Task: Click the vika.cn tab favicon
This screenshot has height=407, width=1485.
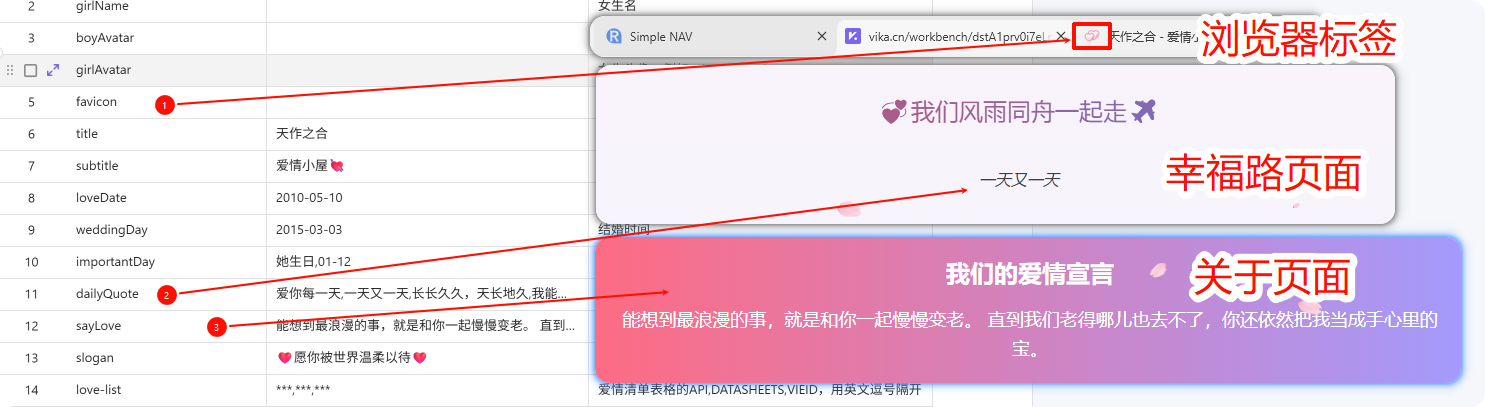Action: (x=852, y=36)
